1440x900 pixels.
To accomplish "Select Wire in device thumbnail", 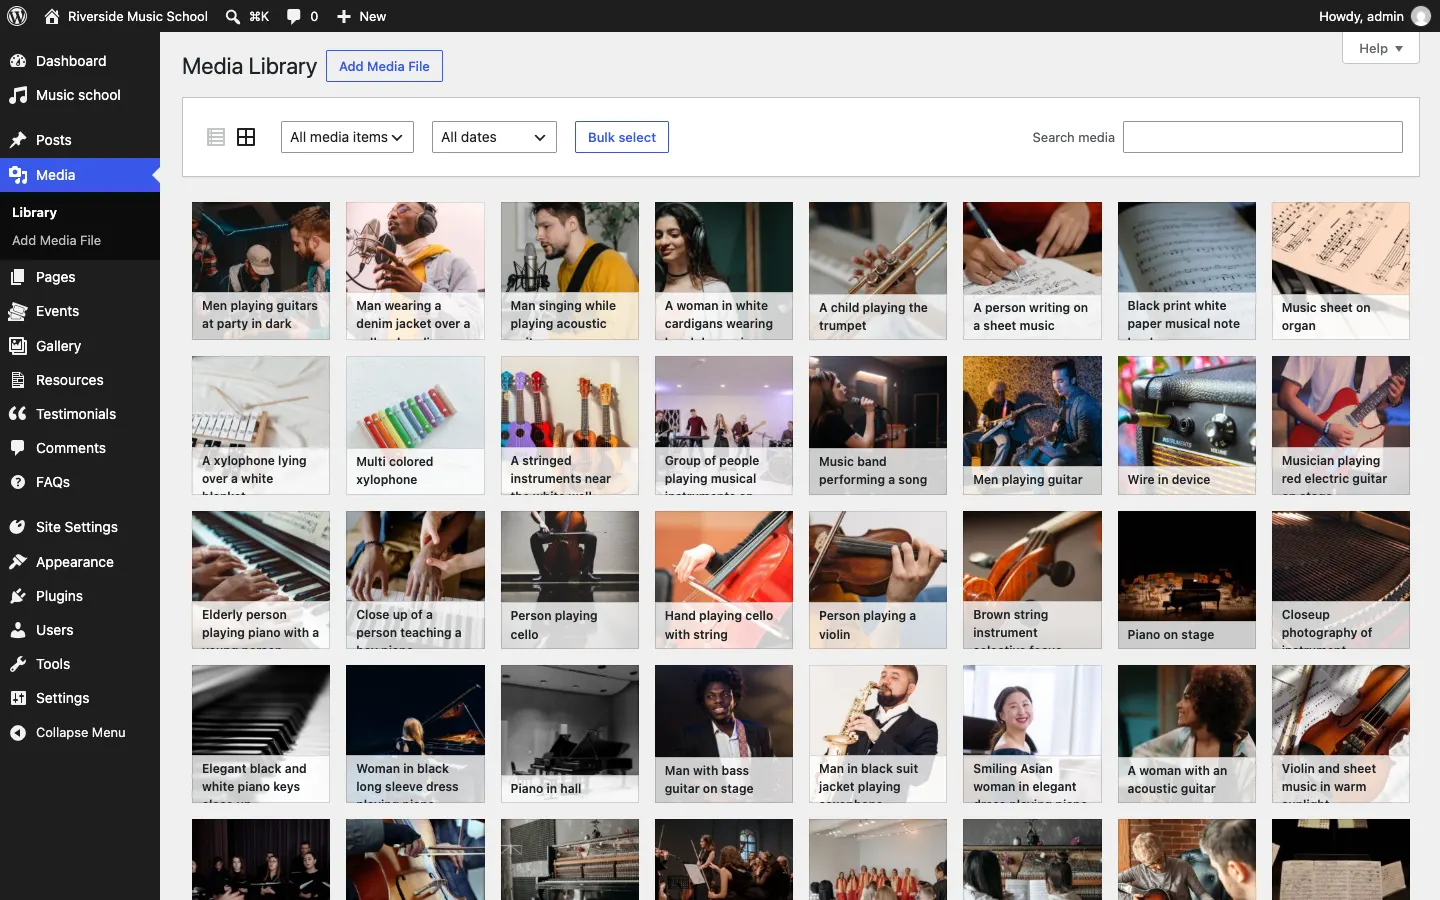I will [1187, 425].
